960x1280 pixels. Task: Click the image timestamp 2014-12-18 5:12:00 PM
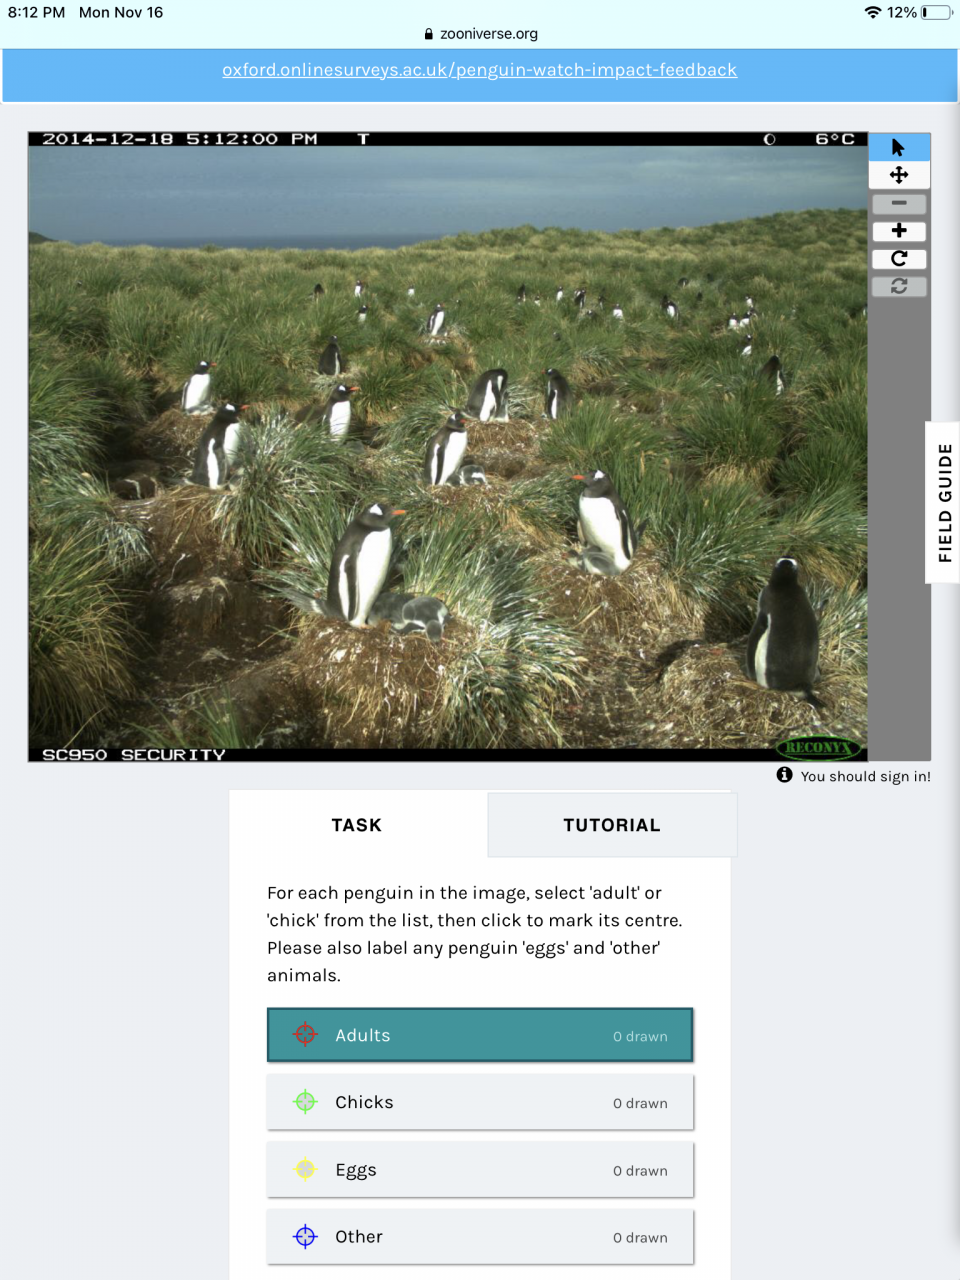pos(180,139)
